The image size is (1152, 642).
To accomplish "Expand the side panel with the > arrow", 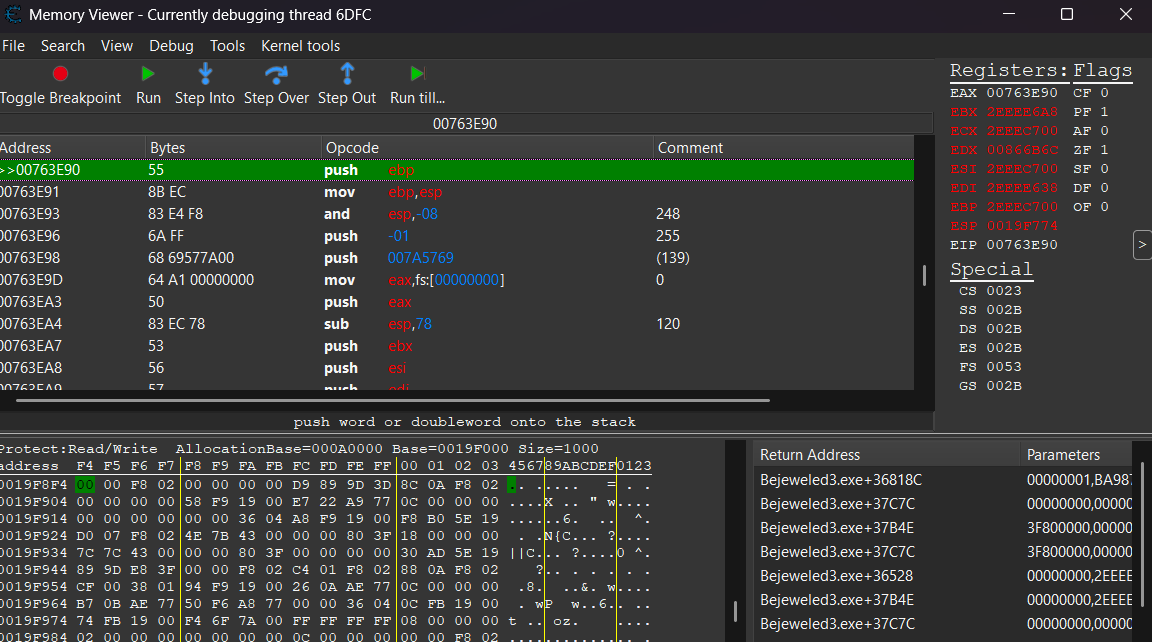I will (1141, 245).
